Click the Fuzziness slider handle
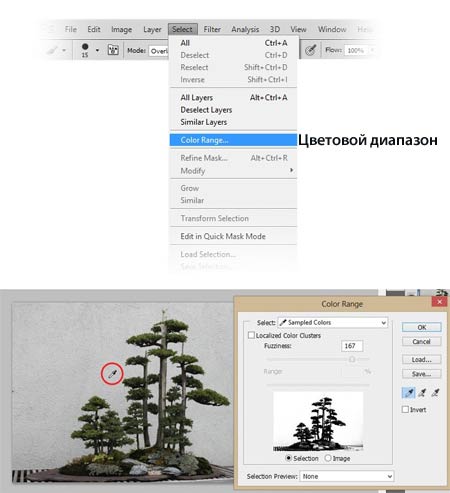 (x=352, y=359)
